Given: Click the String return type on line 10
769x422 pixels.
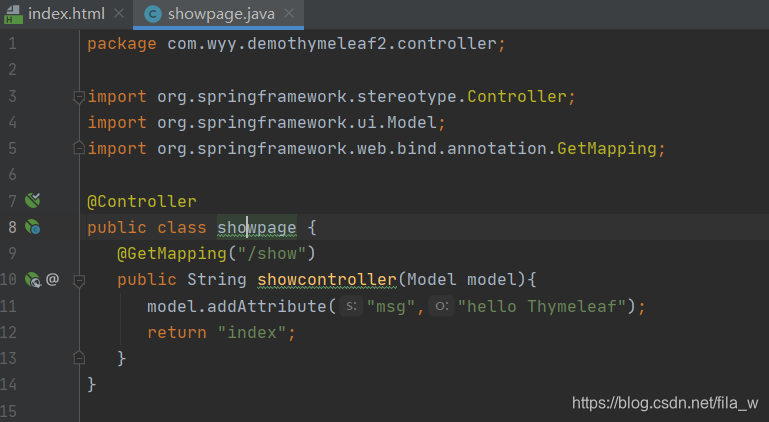Looking at the screenshot, I should 217,280.
